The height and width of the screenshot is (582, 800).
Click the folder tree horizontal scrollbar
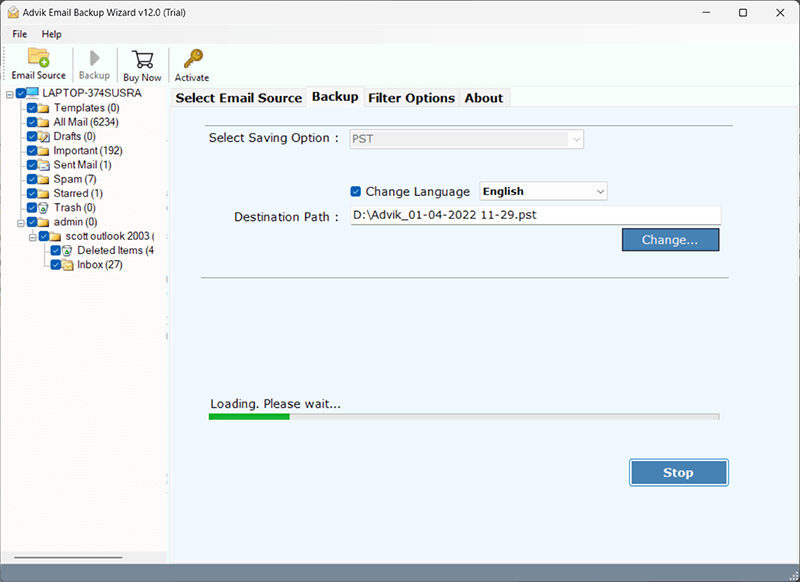[x=68, y=558]
